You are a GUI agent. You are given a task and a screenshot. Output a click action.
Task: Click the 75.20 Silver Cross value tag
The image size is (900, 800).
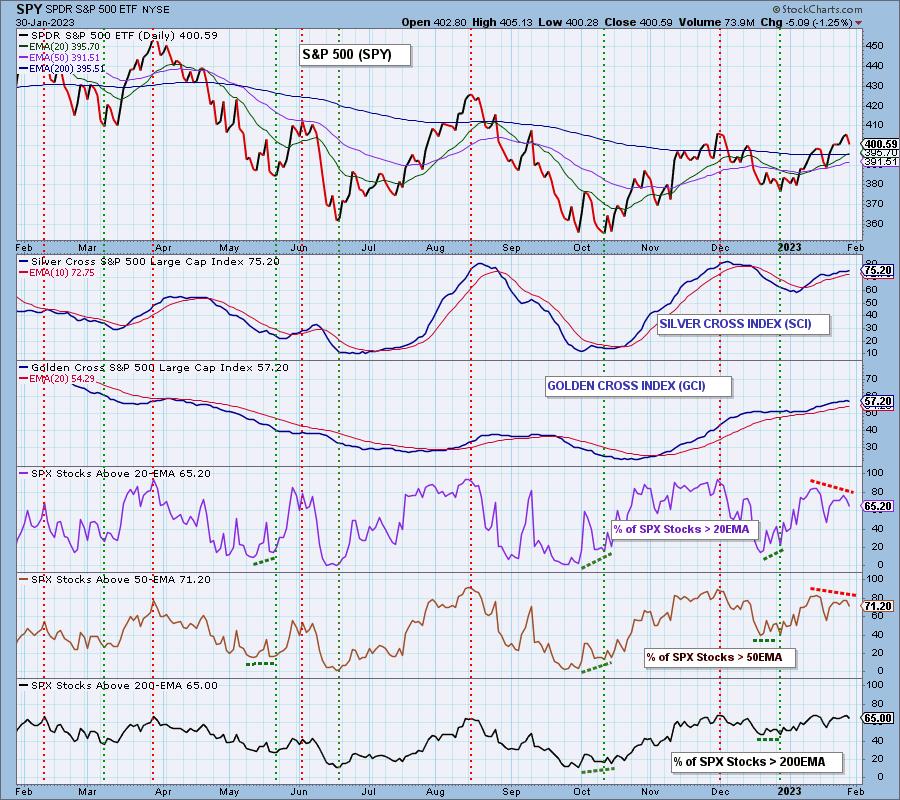point(879,271)
